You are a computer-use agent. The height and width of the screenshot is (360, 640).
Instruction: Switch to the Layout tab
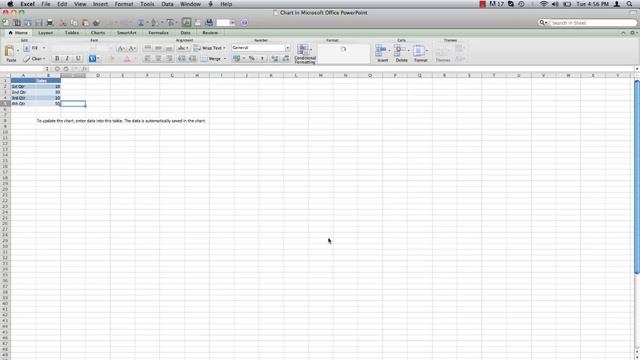pos(45,33)
